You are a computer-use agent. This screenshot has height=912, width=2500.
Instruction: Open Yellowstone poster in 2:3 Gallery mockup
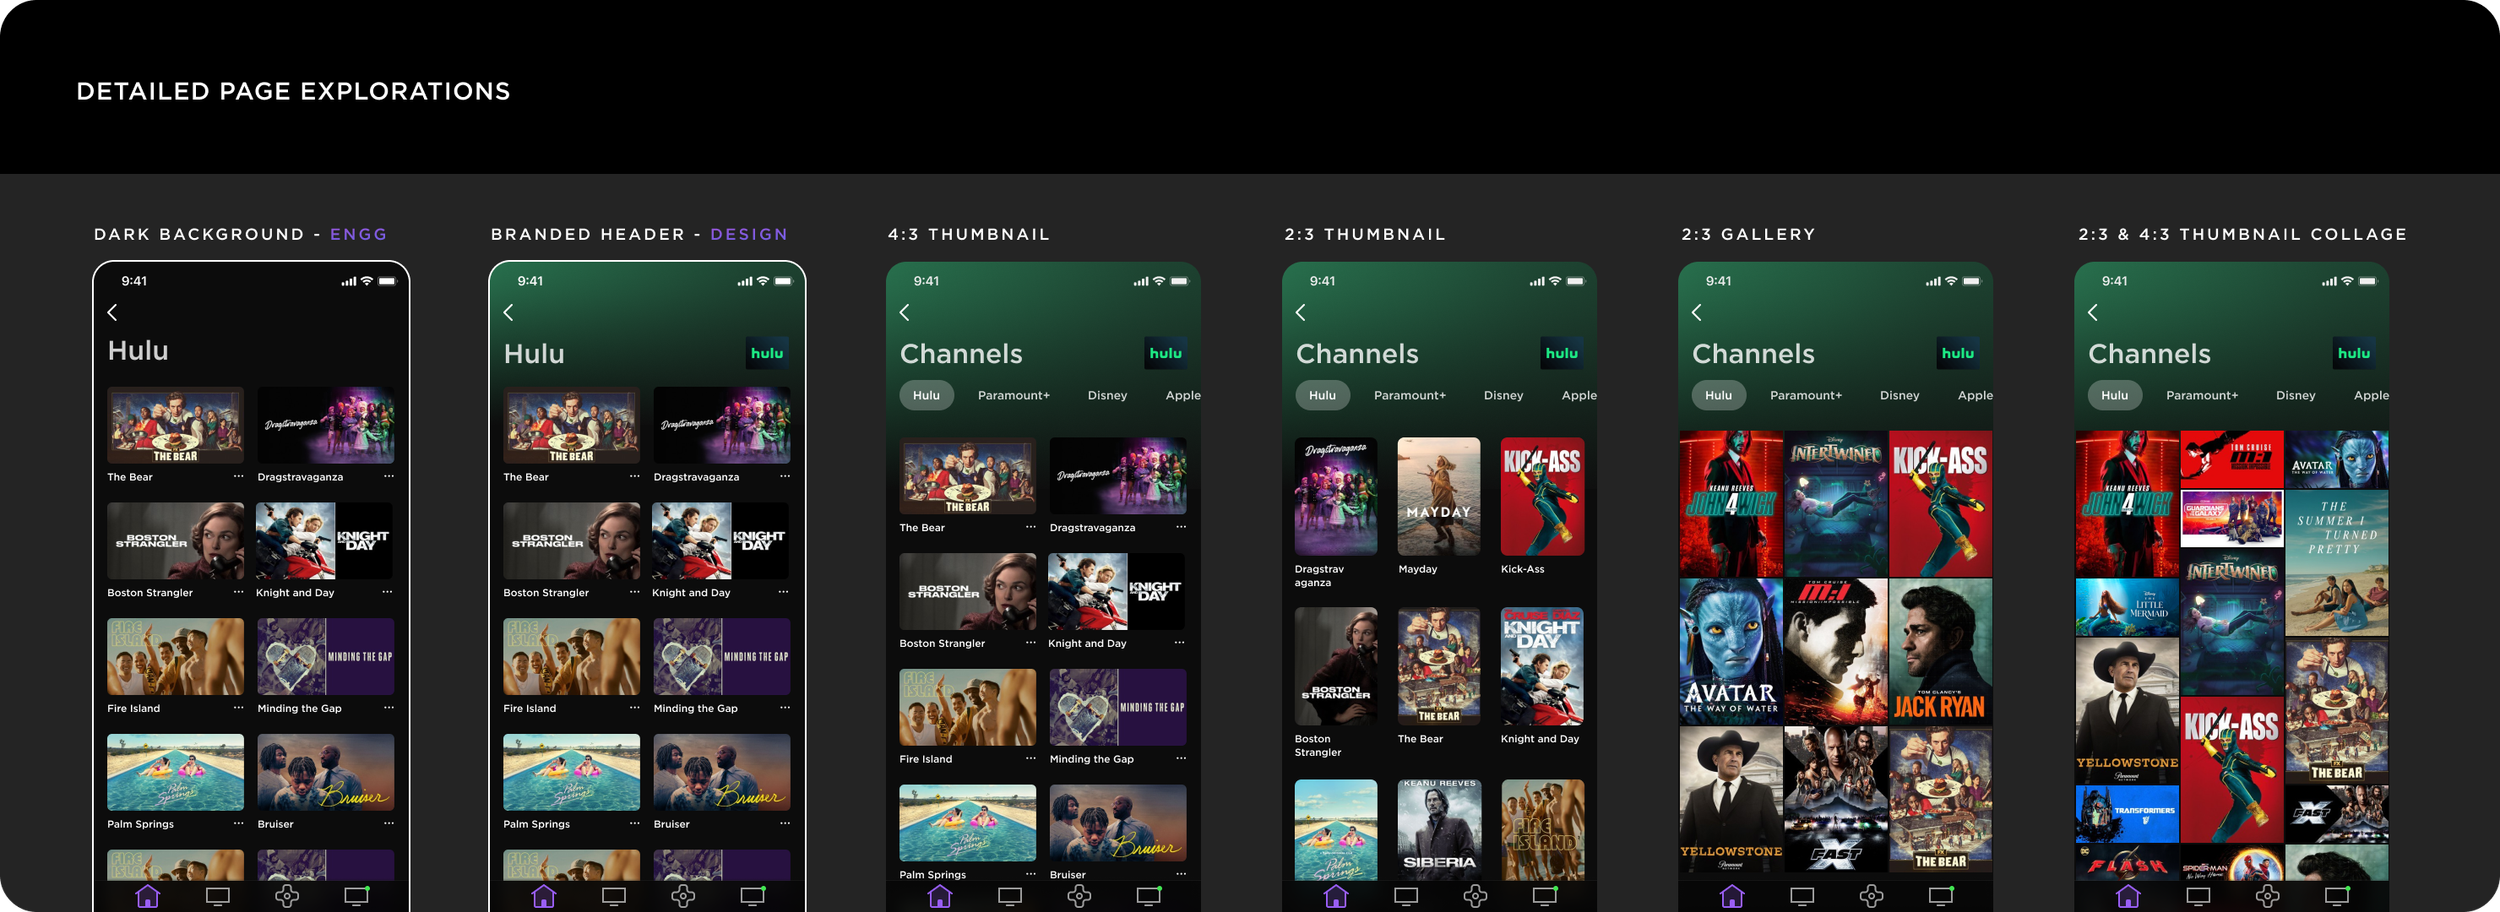tap(1730, 799)
